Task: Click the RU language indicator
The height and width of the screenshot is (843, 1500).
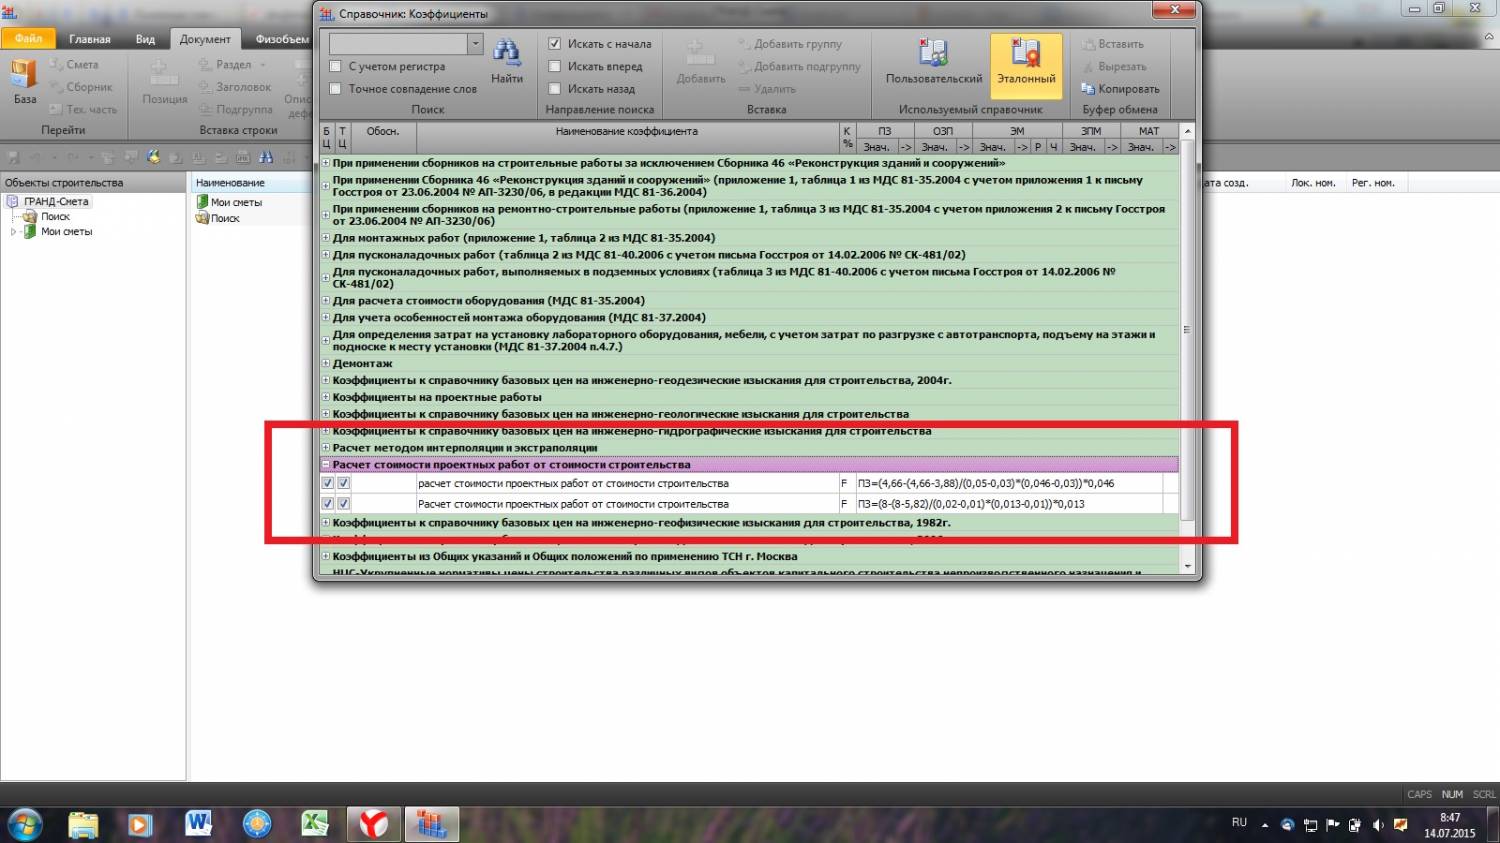Action: click(1239, 822)
